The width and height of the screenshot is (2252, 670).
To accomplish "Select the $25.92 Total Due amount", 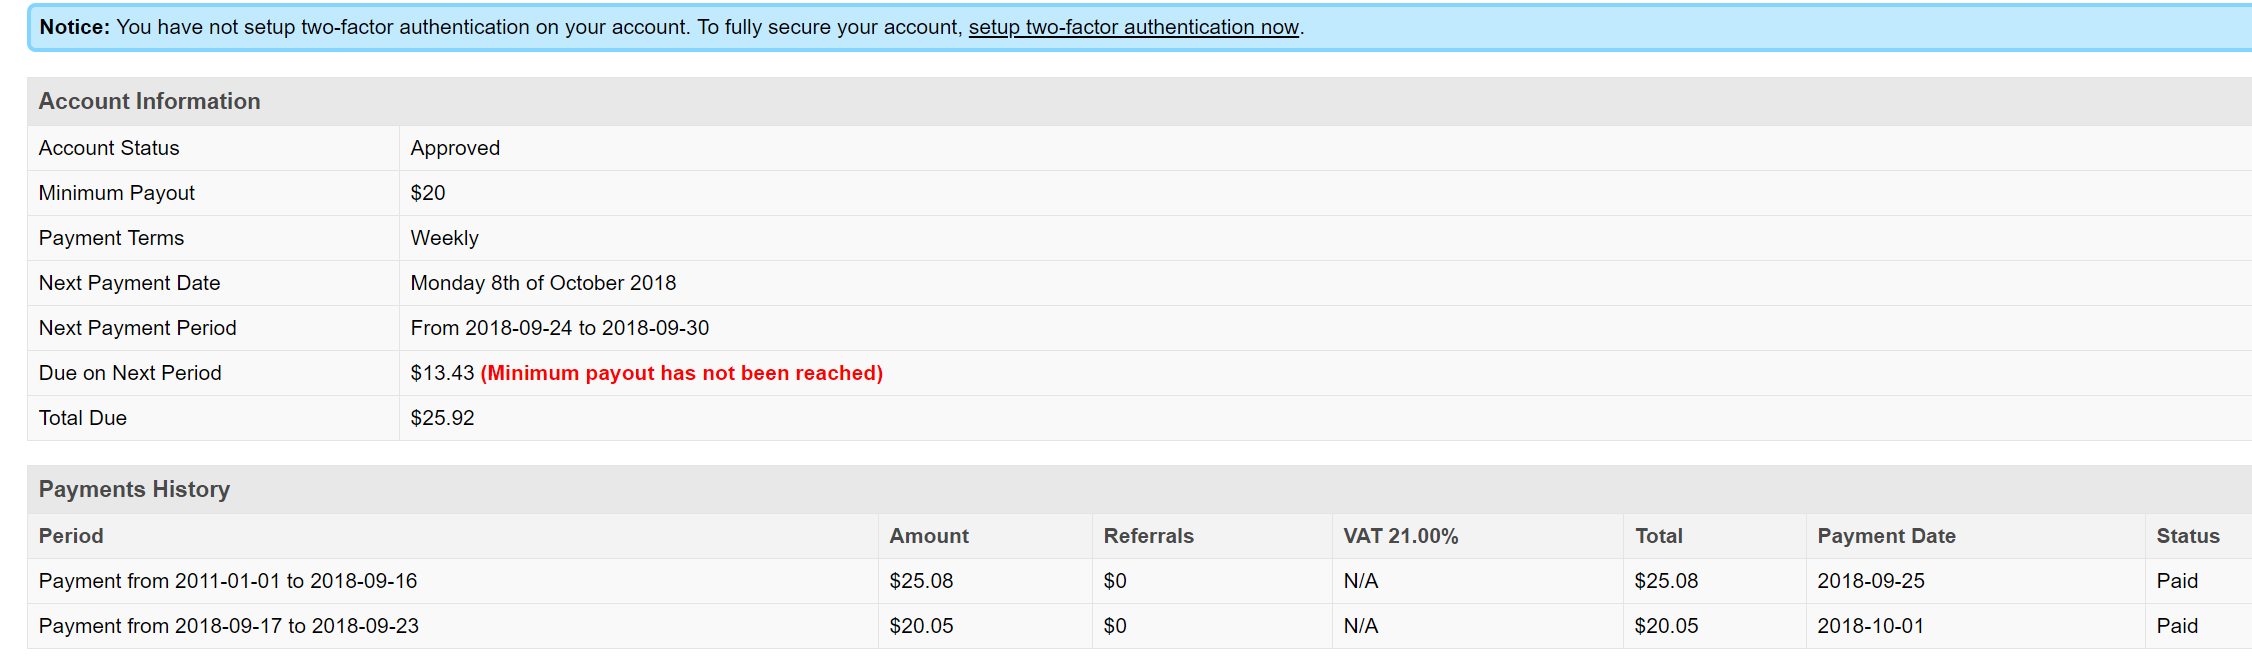I will (x=442, y=418).
